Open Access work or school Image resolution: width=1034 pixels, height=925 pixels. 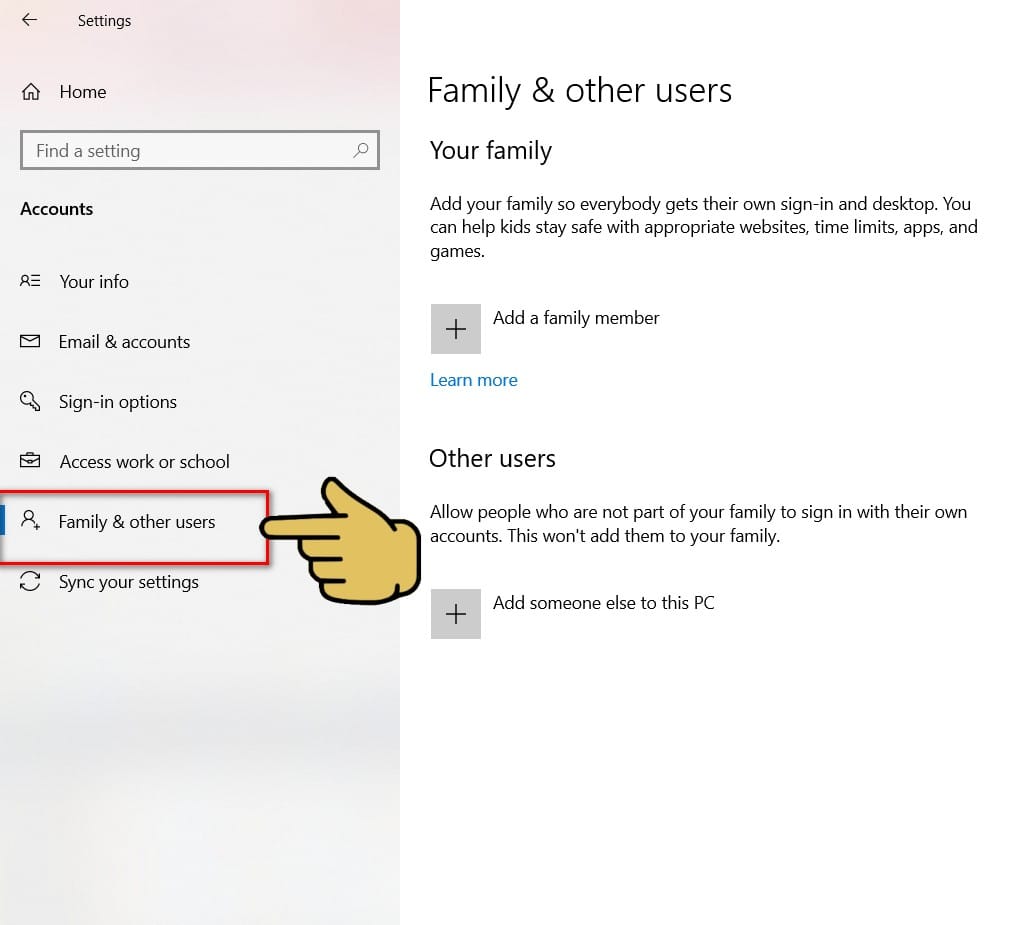pos(144,462)
